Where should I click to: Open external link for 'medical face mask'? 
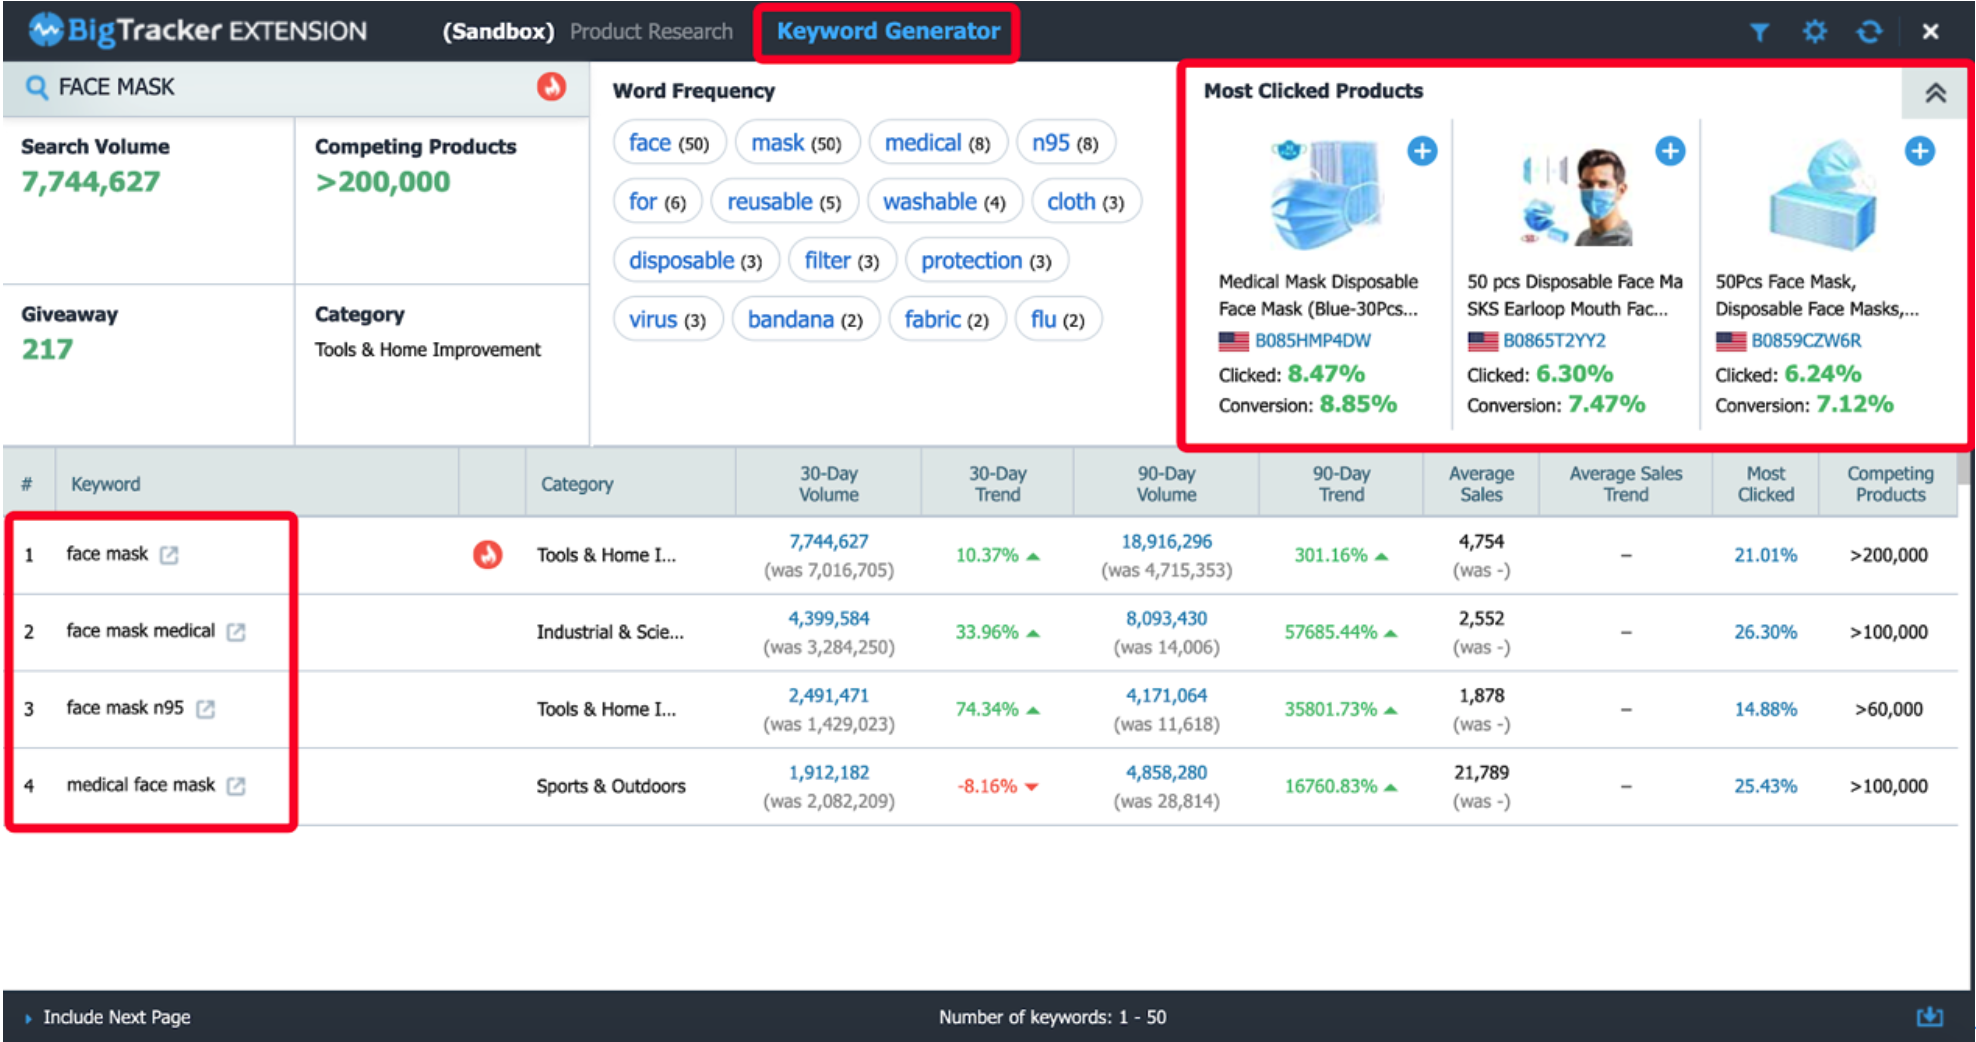point(236,786)
